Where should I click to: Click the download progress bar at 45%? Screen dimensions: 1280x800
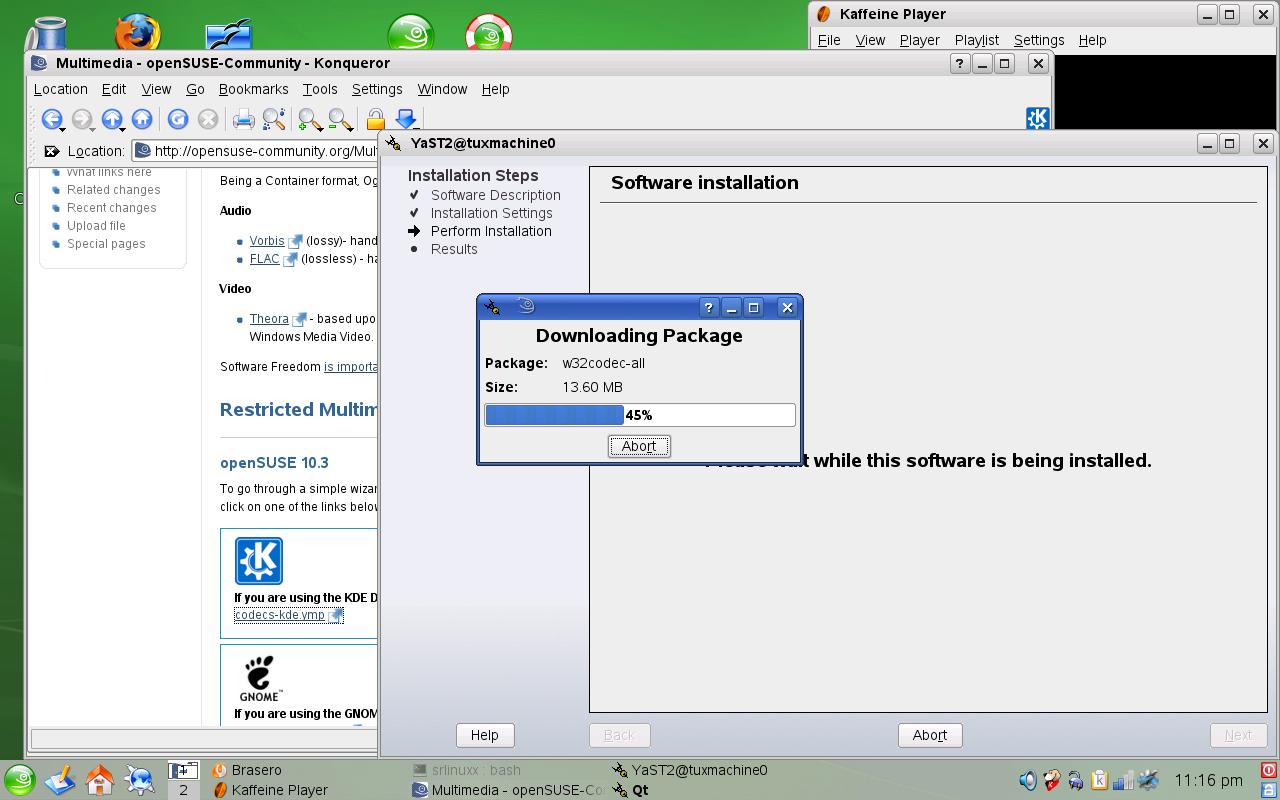(640, 415)
